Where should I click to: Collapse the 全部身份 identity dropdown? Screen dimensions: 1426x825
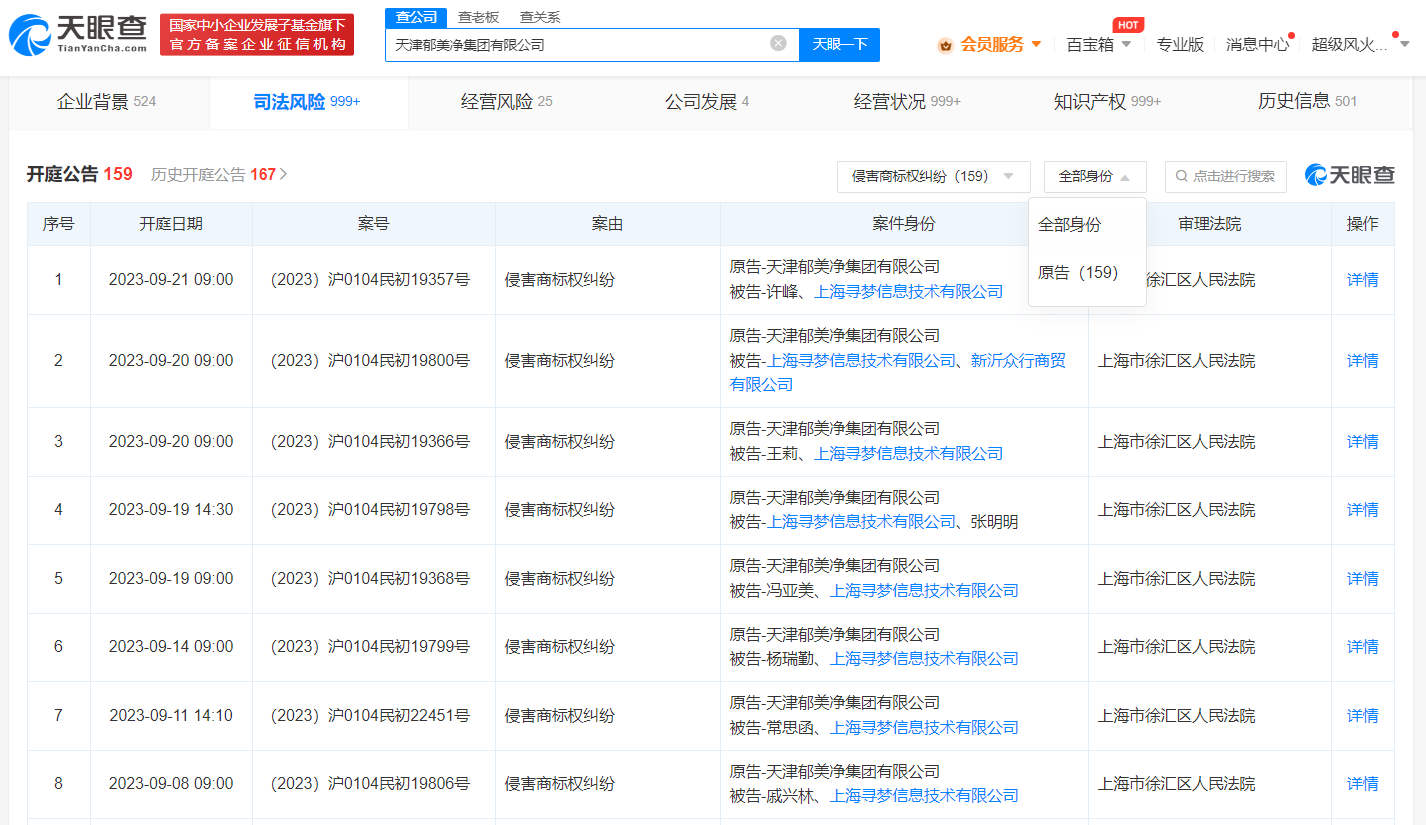[1095, 176]
